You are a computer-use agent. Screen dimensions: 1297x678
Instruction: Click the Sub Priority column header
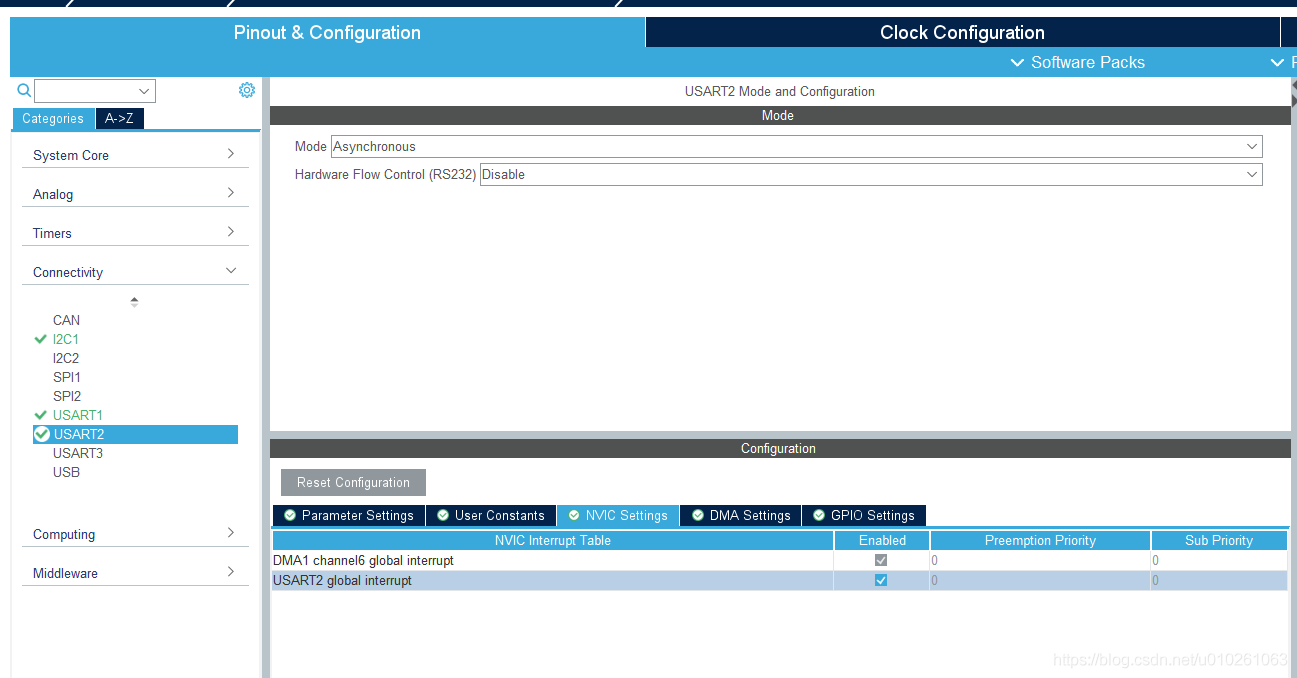(1219, 540)
